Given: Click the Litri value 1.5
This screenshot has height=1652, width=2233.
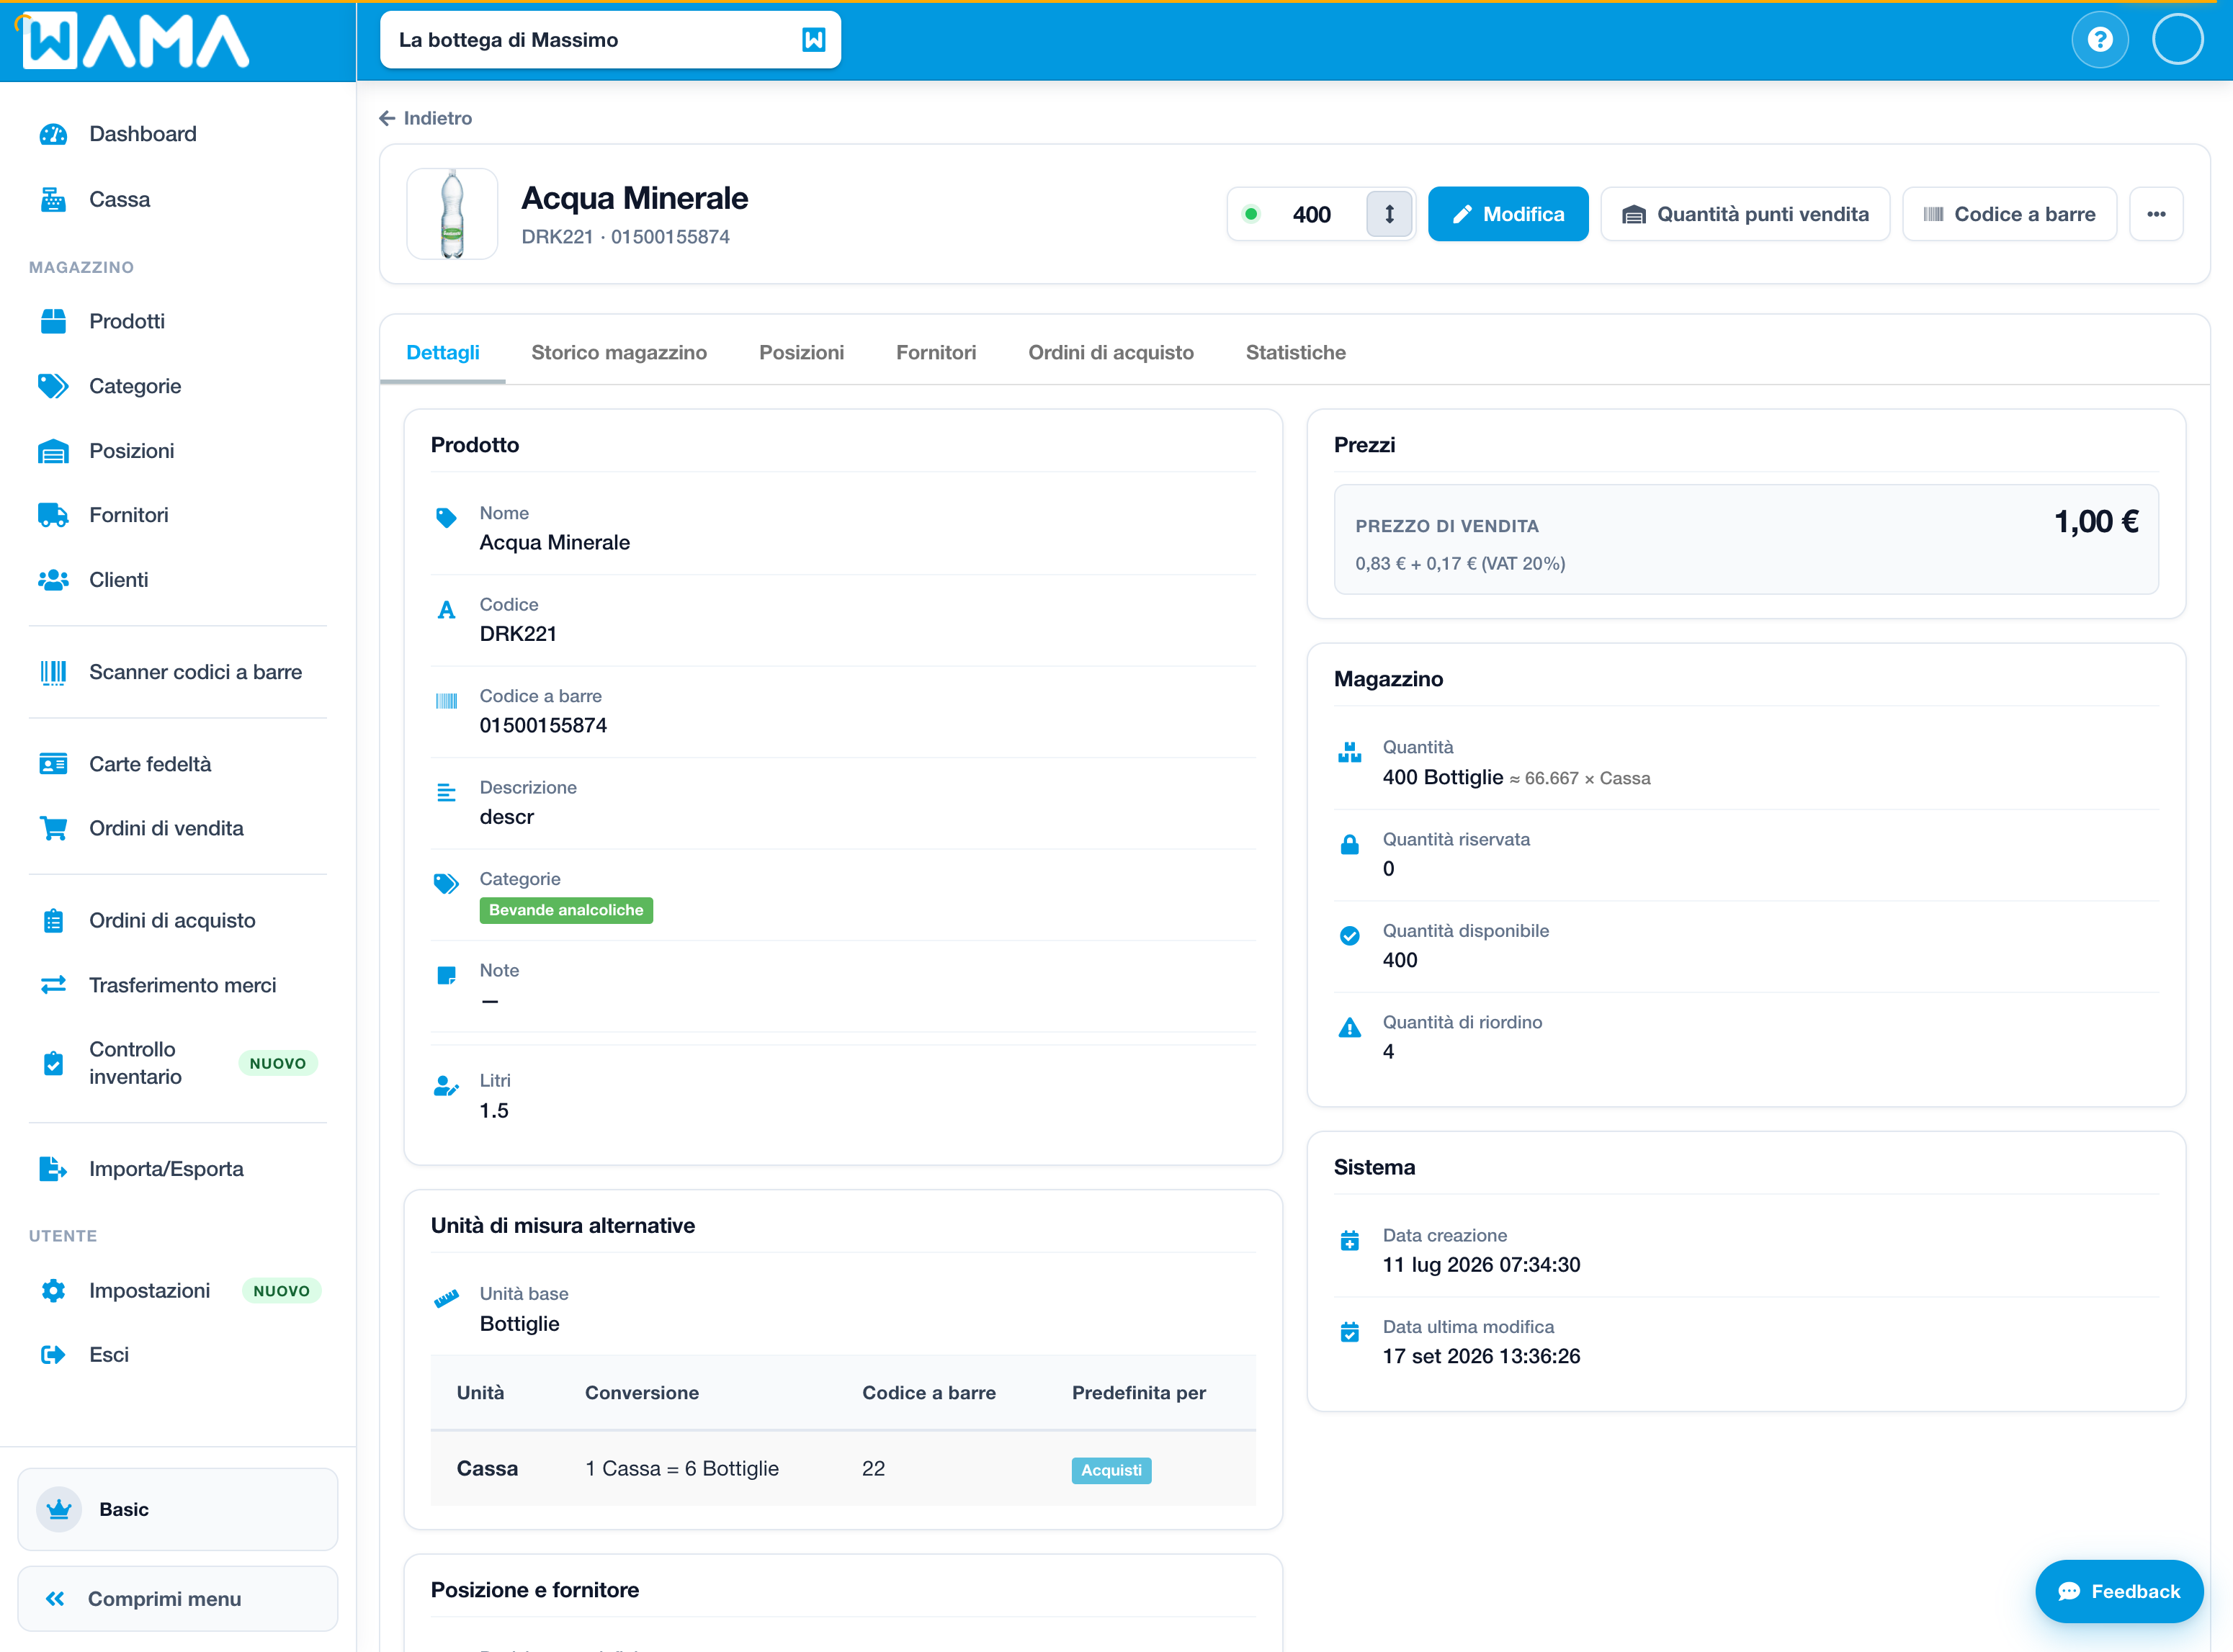Looking at the screenshot, I should [494, 1111].
